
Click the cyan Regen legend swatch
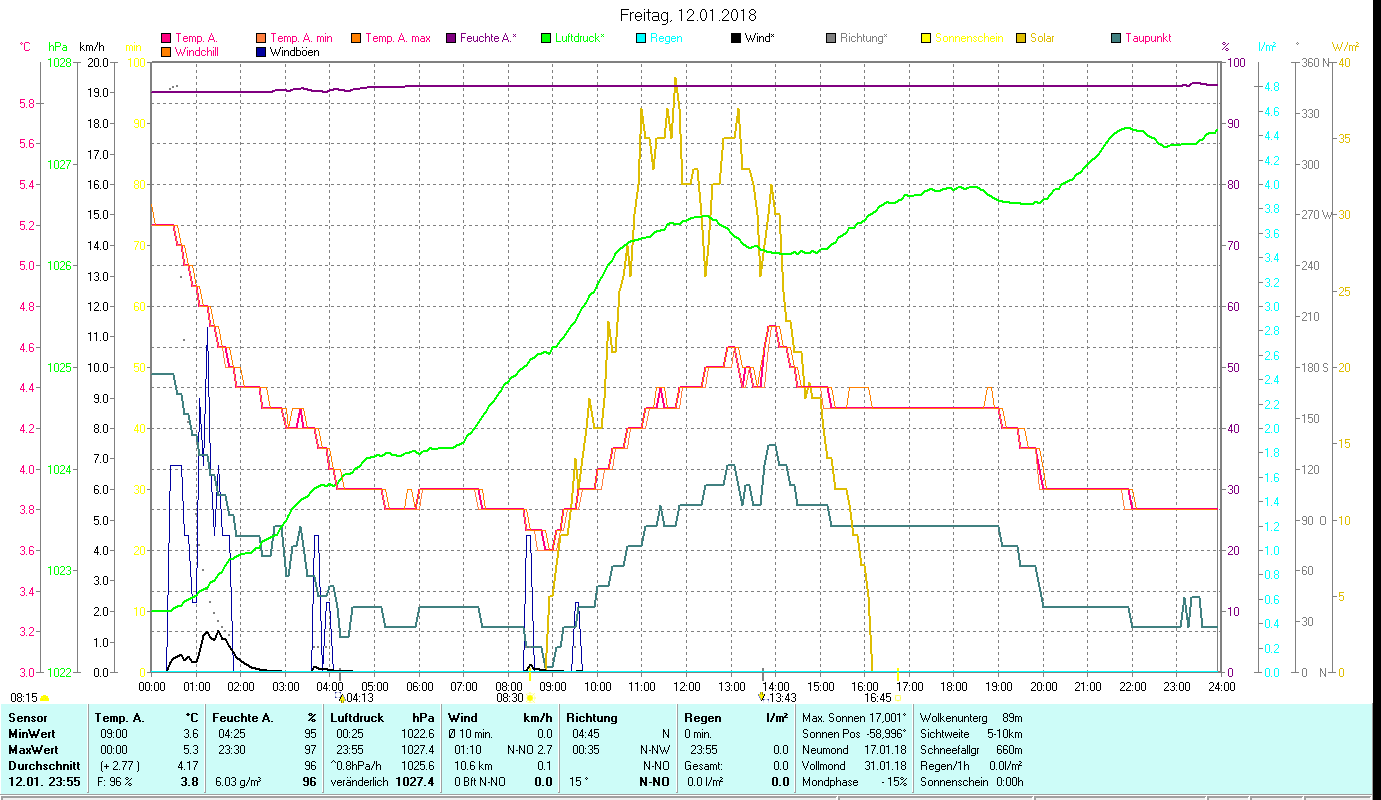pos(640,39)
